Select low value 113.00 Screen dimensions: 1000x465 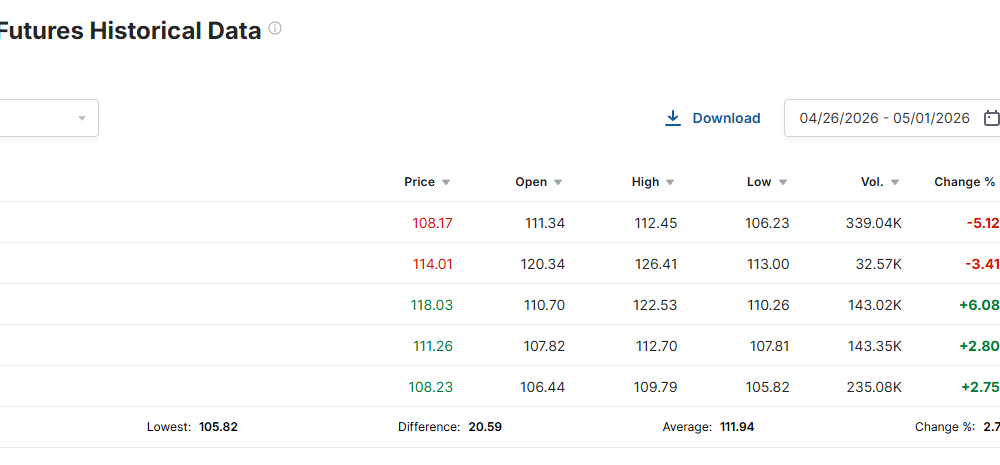(768, 264)
